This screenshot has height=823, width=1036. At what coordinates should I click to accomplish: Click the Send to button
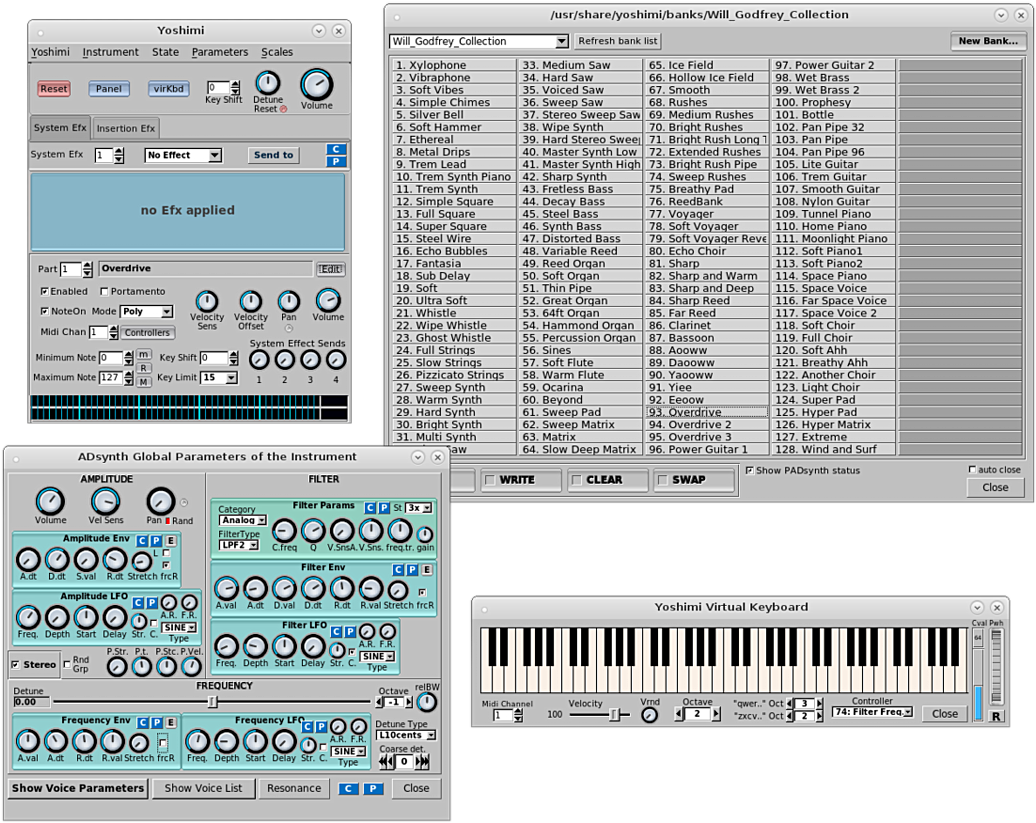point(274,155)
